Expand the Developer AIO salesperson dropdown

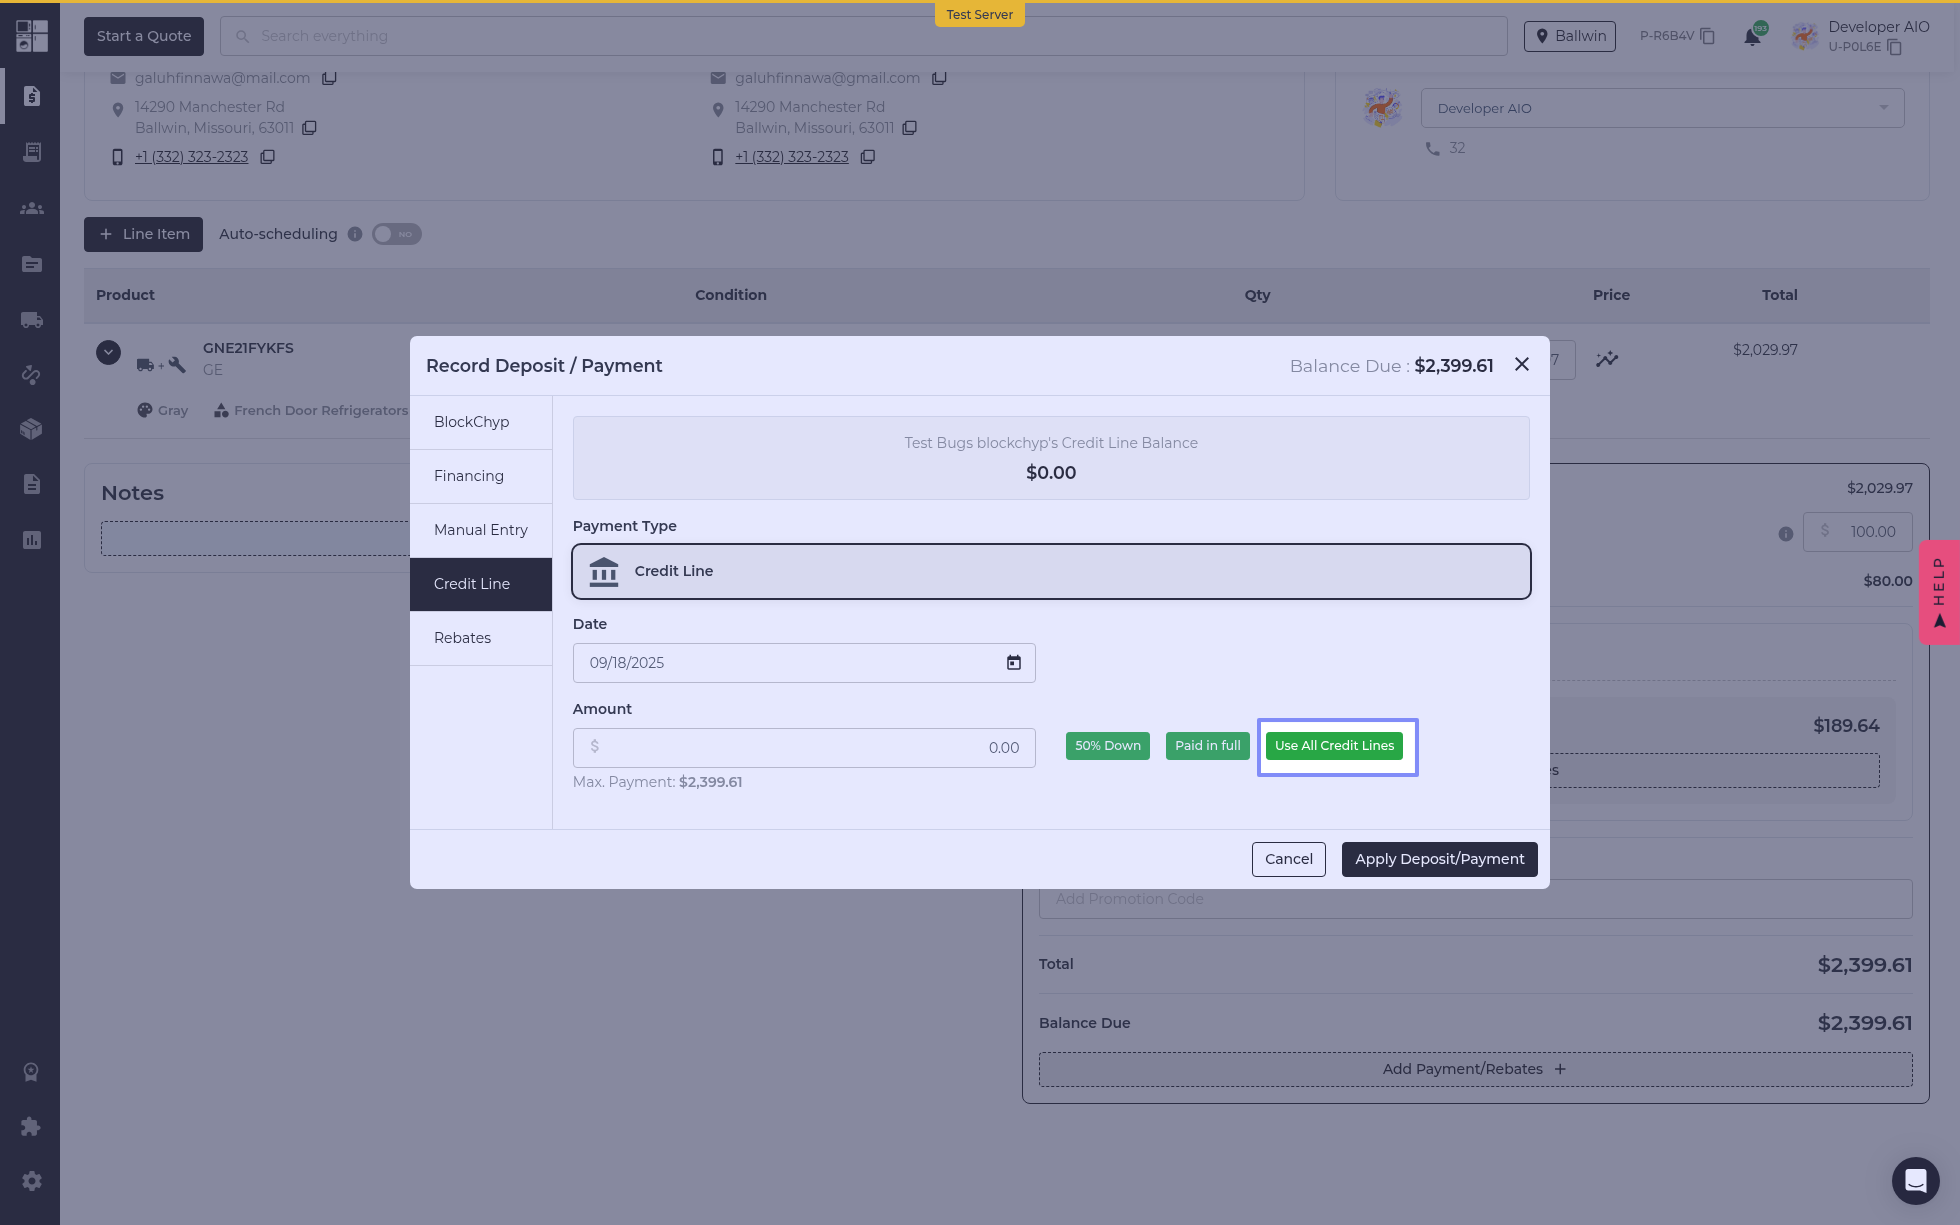[1661, 108]
